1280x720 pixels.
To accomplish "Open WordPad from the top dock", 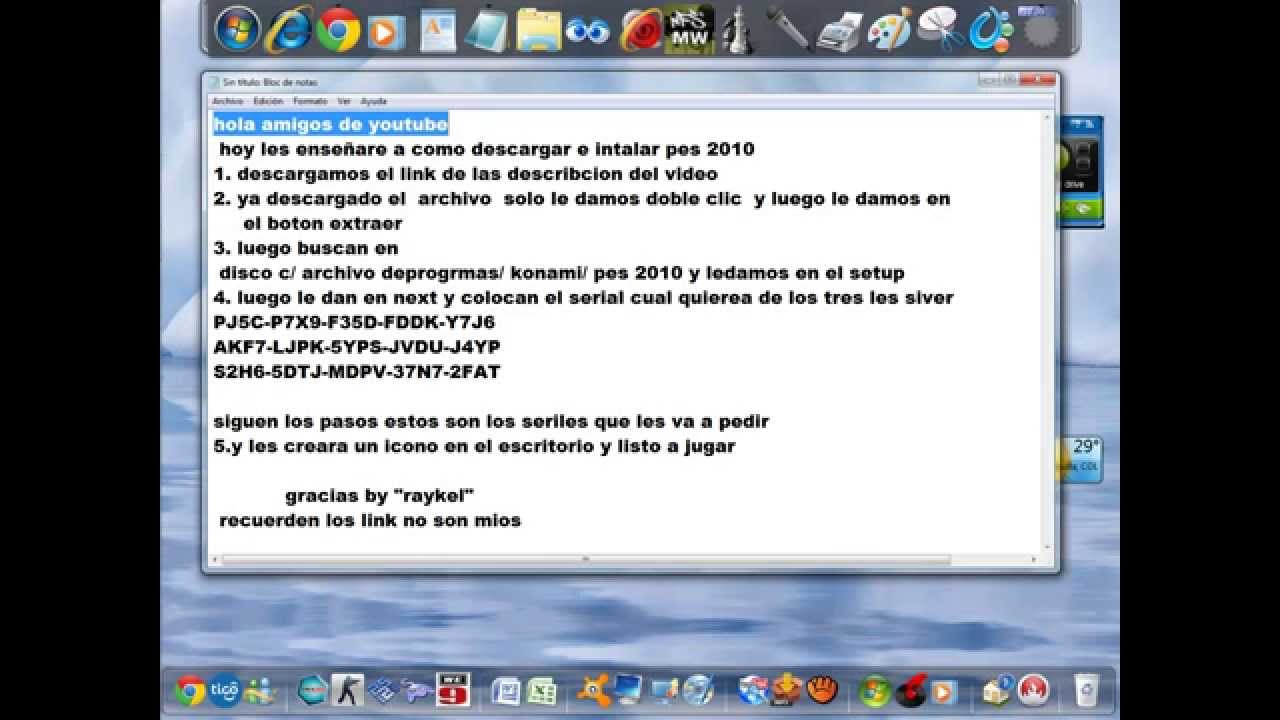I will pos(438,31).
